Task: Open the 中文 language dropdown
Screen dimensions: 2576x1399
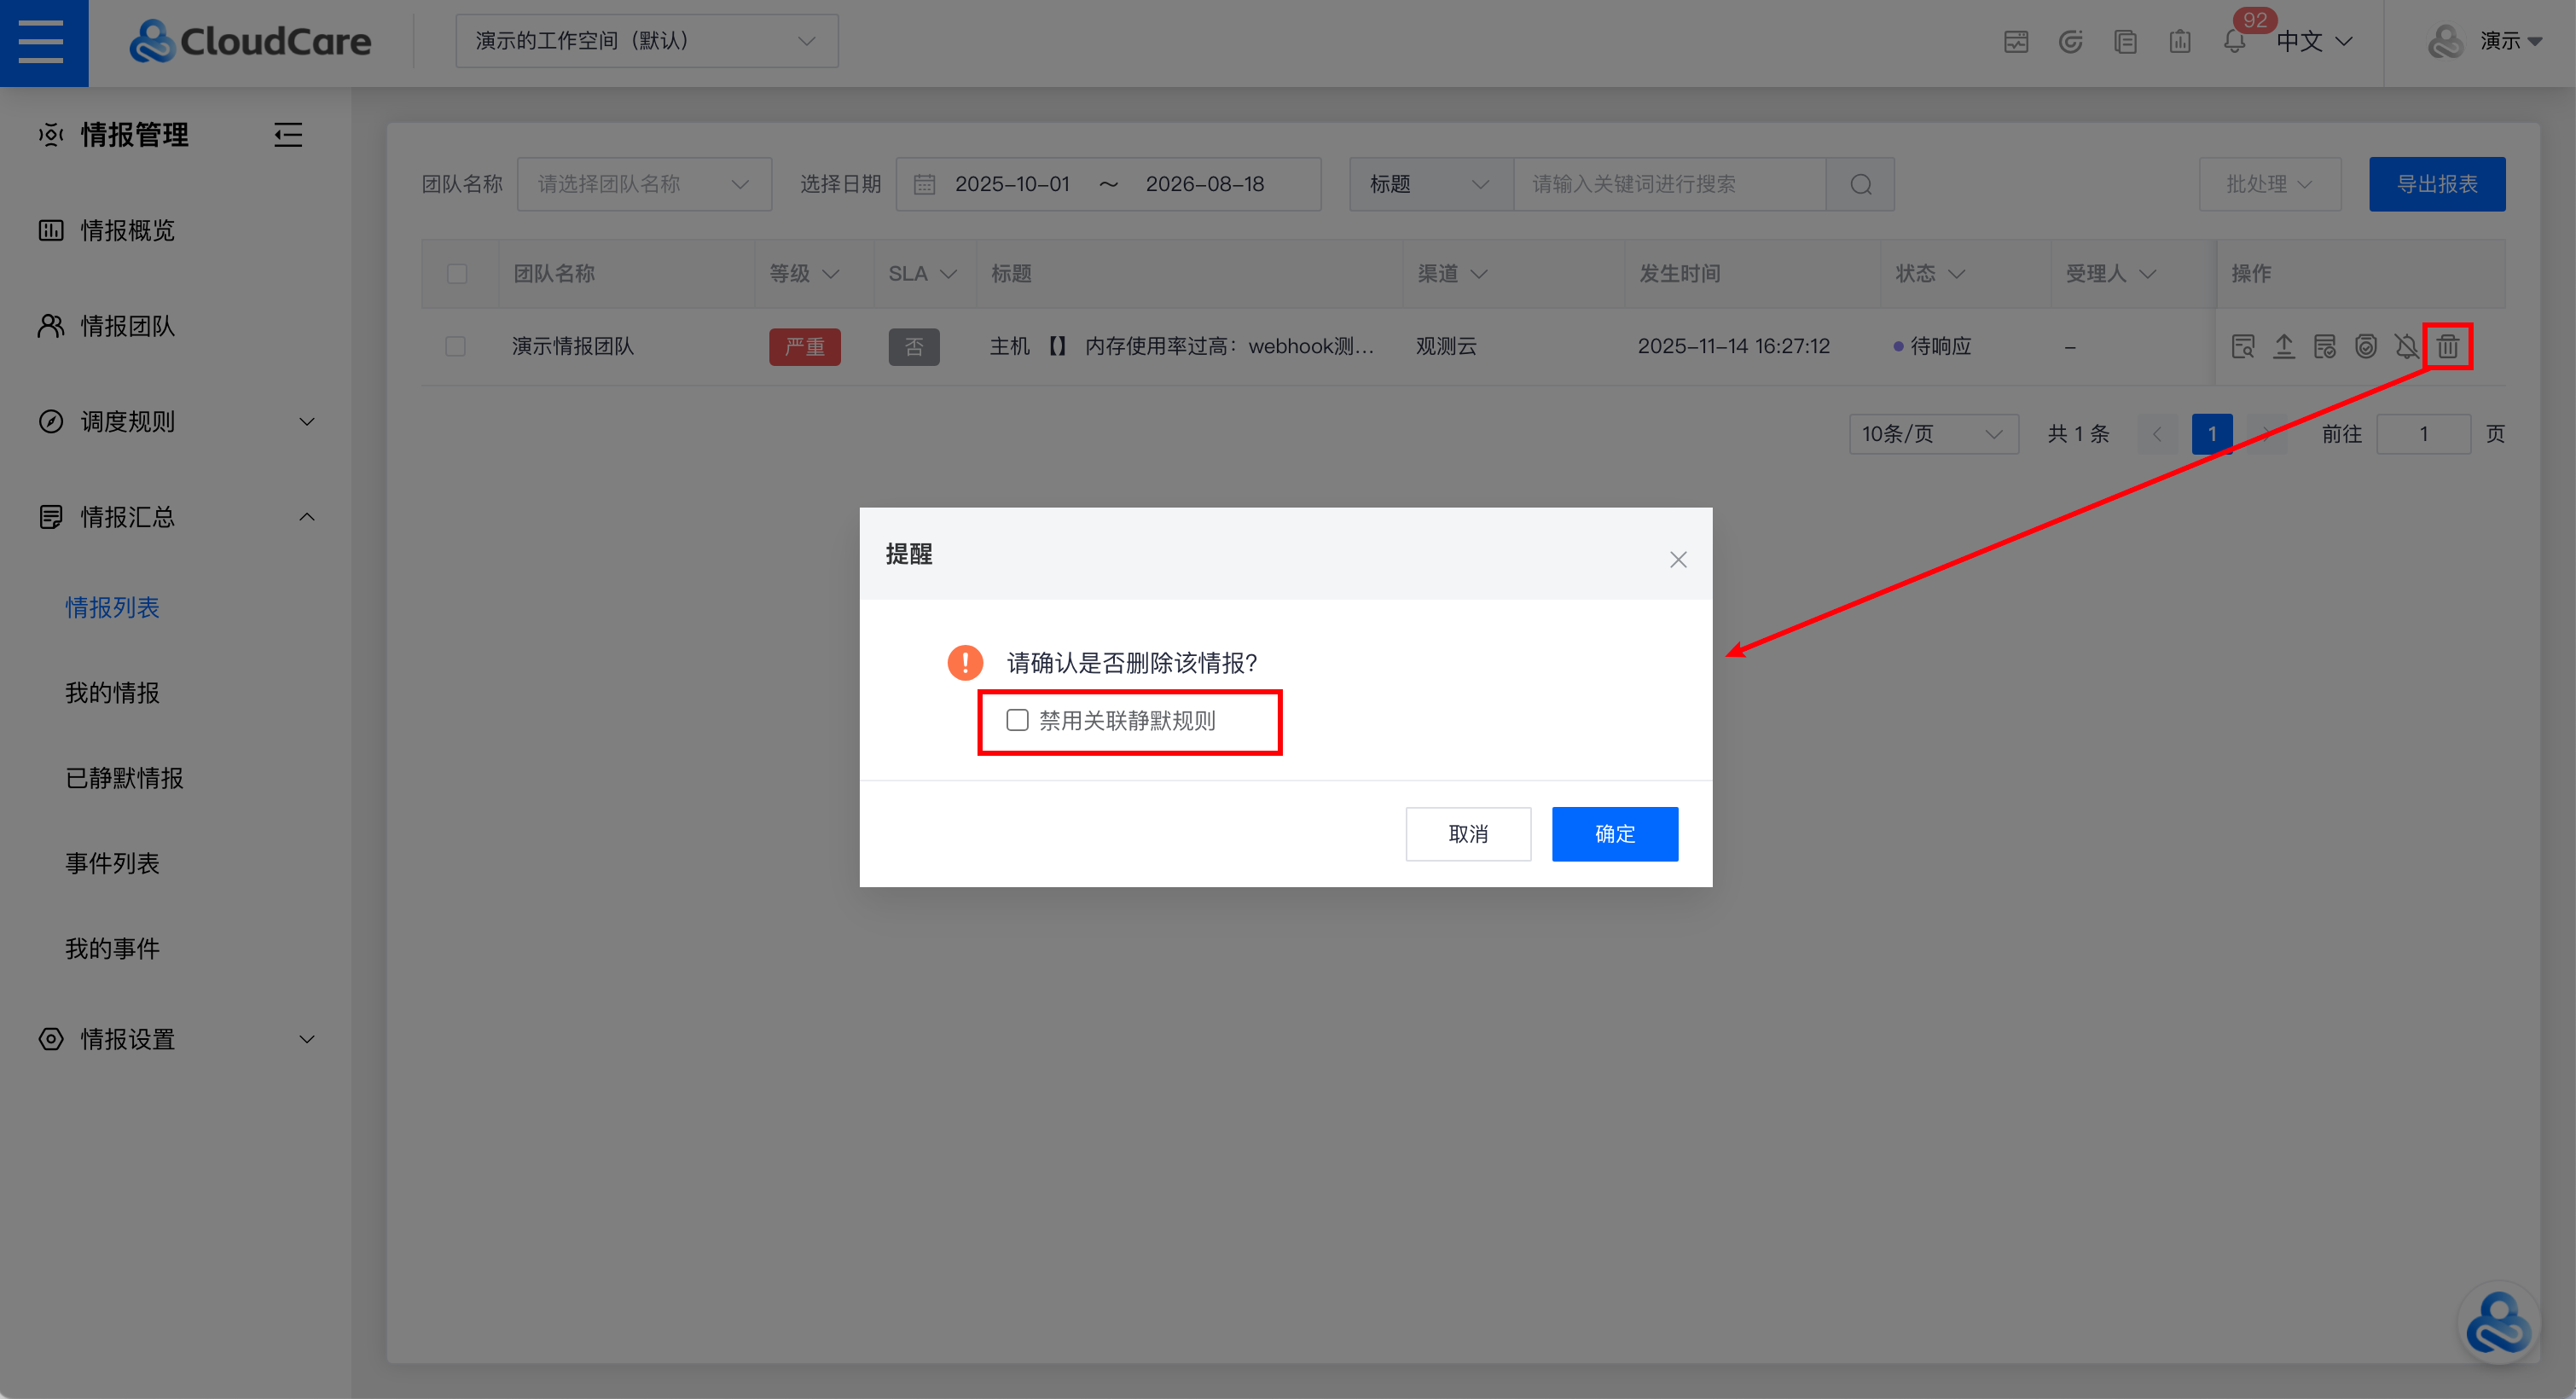Action: [x=2314, y=42]
